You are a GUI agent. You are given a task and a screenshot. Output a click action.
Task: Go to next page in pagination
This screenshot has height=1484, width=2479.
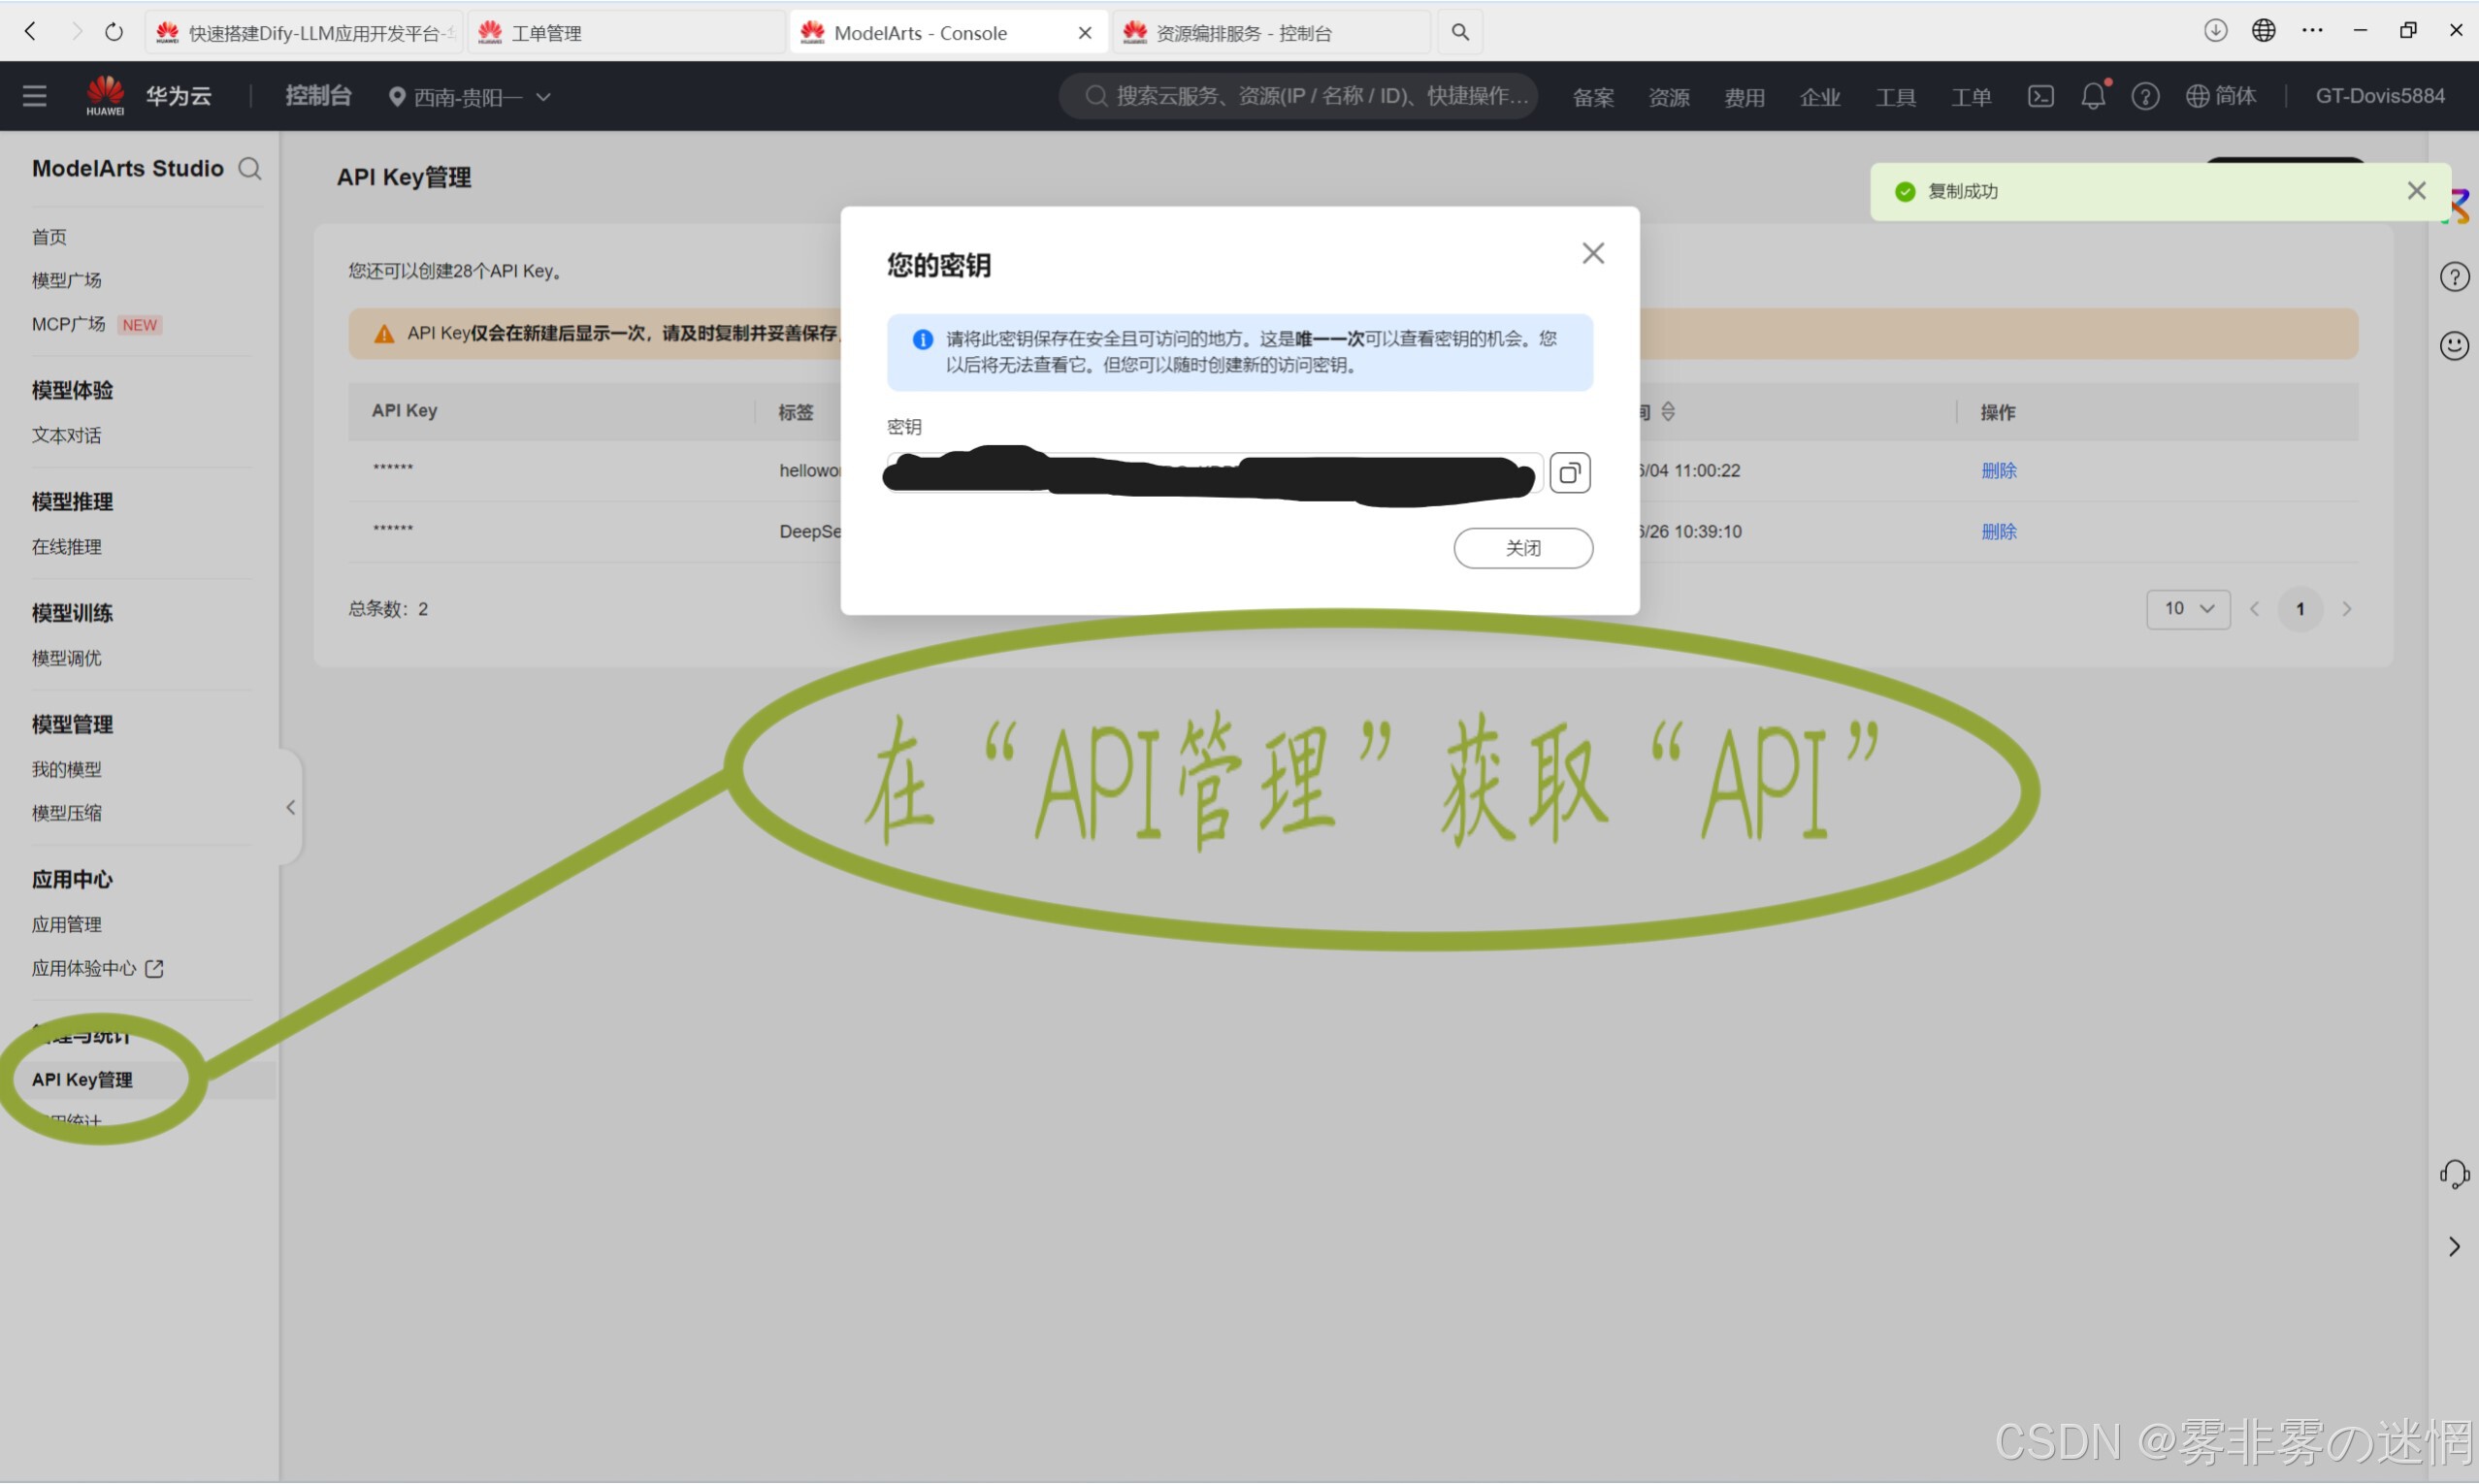tap(2346, 609)
